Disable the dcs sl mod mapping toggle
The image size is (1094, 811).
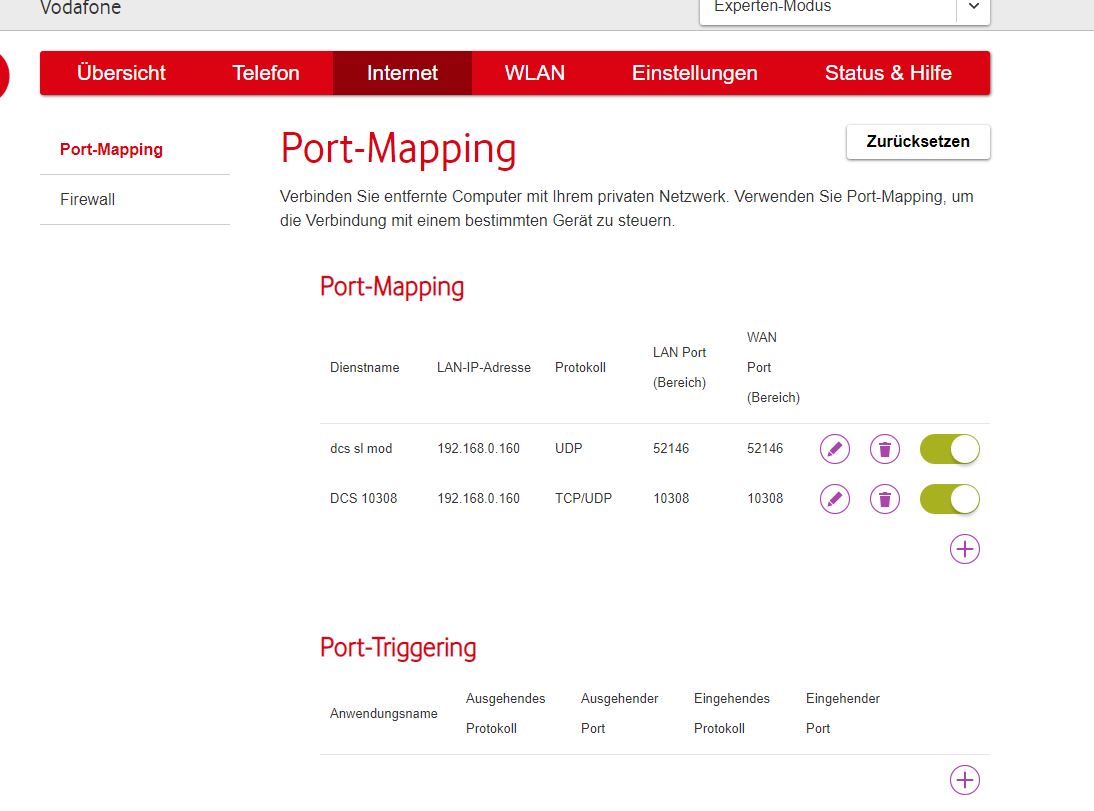coord(950,449)
